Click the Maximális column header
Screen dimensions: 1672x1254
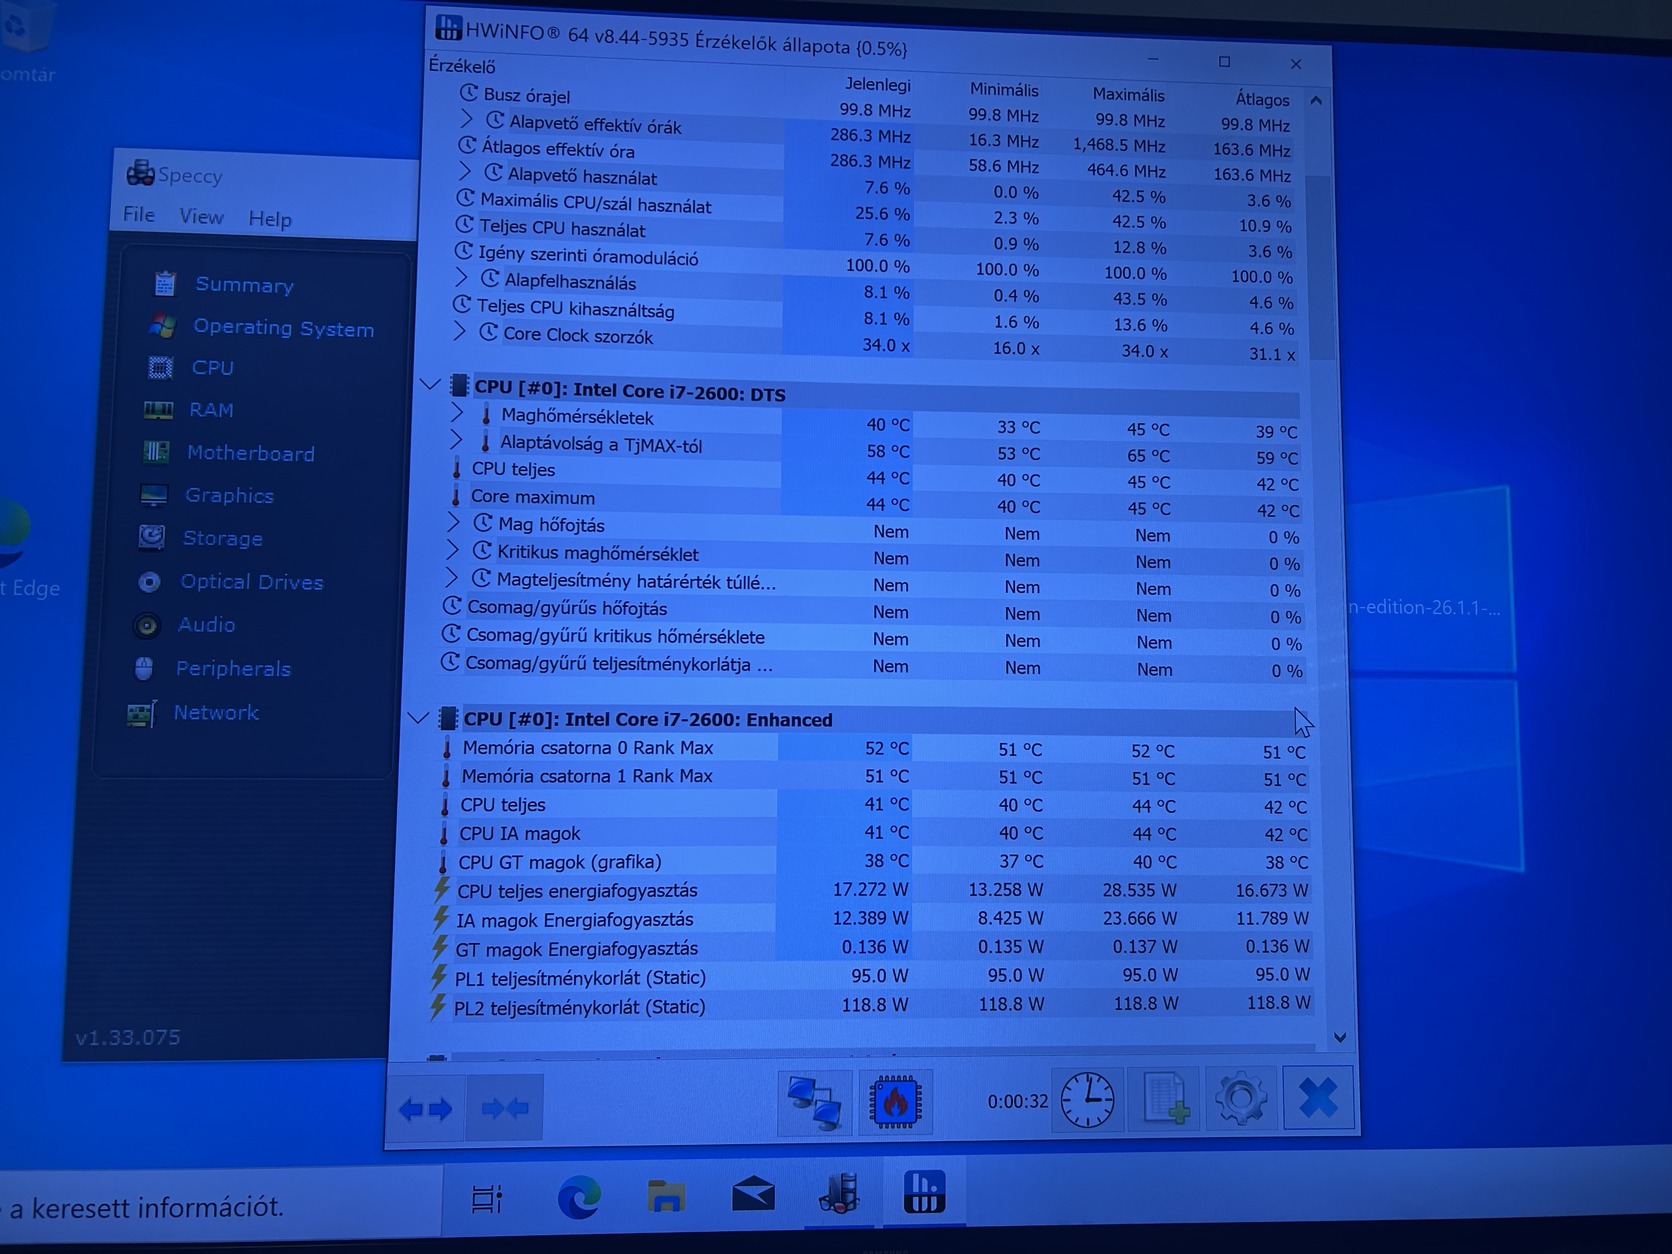[1128, 94]
